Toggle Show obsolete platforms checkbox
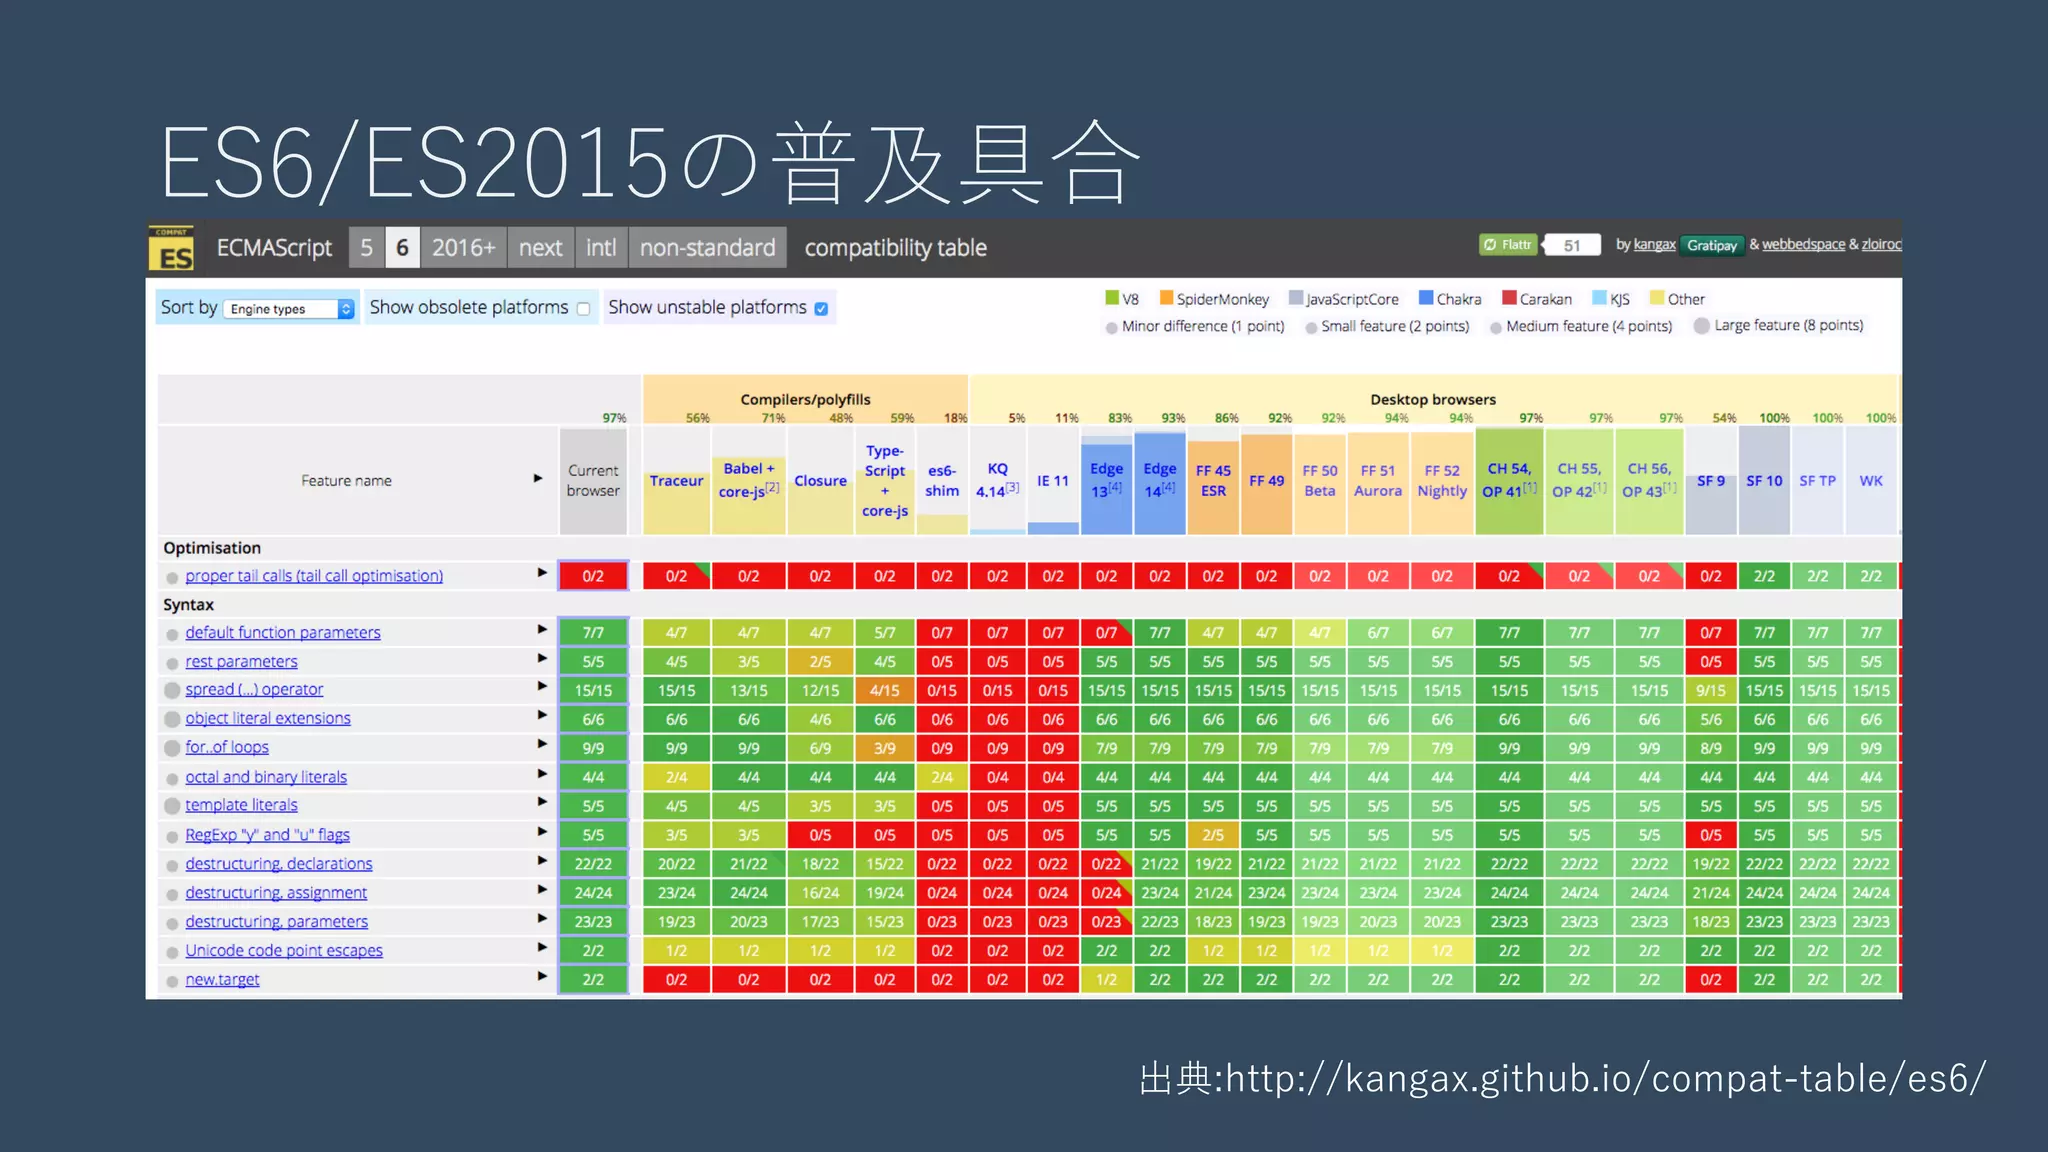The image size is (2048, 1152). pos(584,309)
